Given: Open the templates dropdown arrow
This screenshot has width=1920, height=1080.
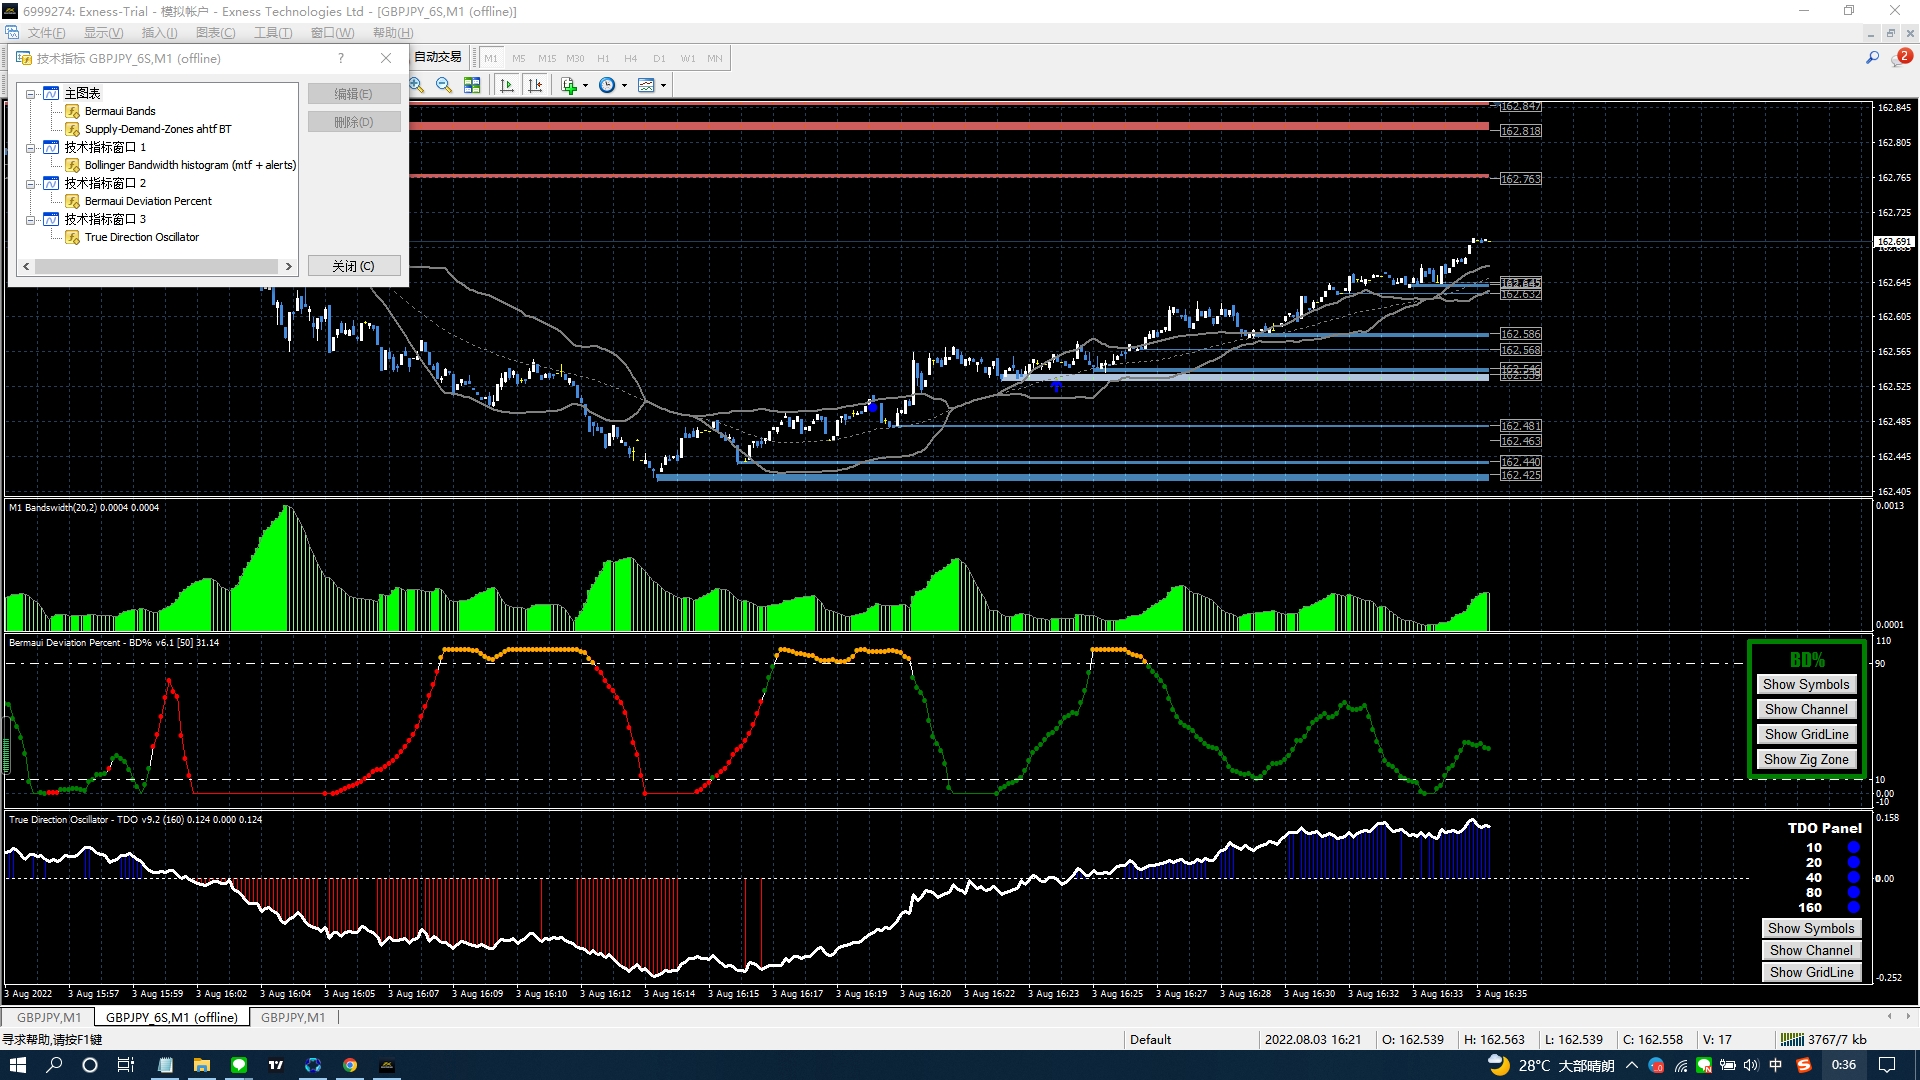Looking at the screenshot, I should click(663, 86).
